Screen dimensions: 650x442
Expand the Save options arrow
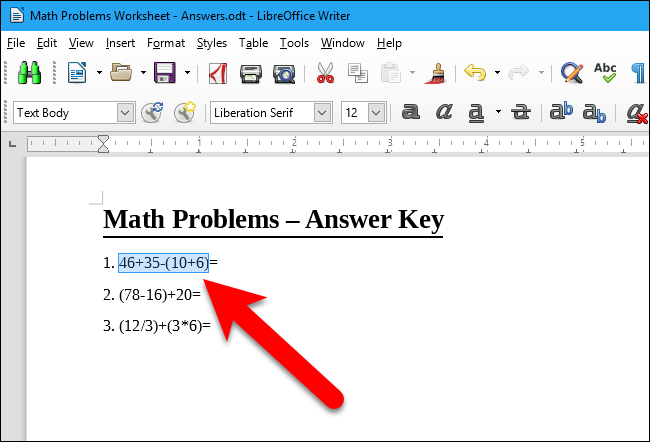187,73
